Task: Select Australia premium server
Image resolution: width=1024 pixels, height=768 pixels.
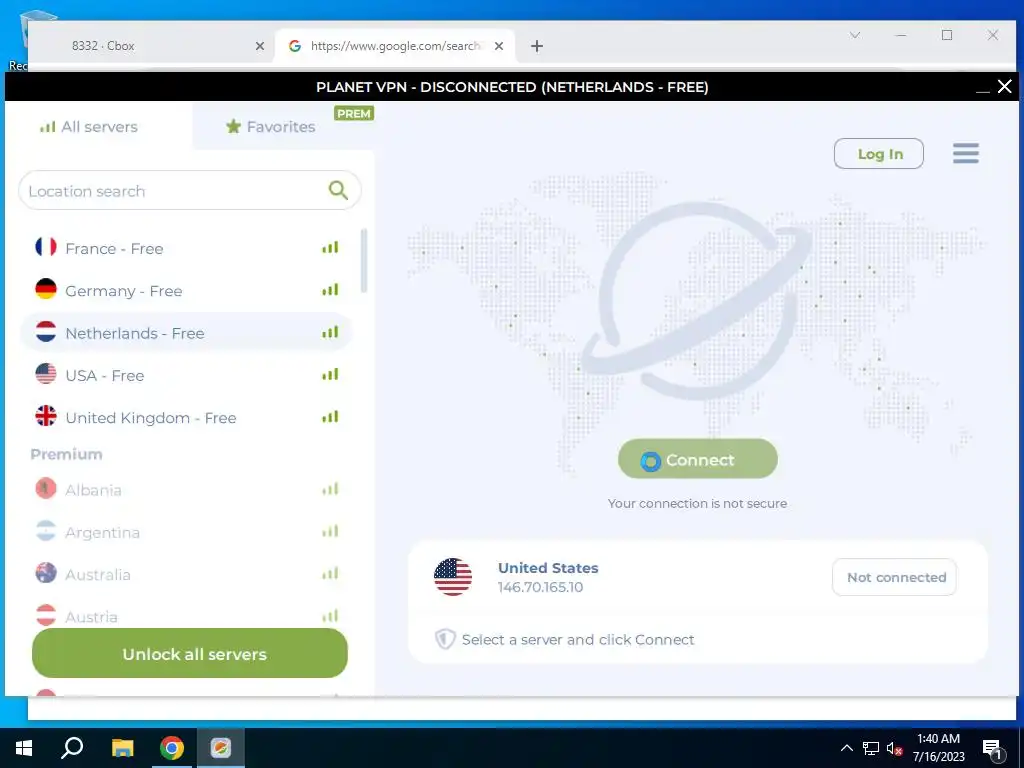Action: 187,574
